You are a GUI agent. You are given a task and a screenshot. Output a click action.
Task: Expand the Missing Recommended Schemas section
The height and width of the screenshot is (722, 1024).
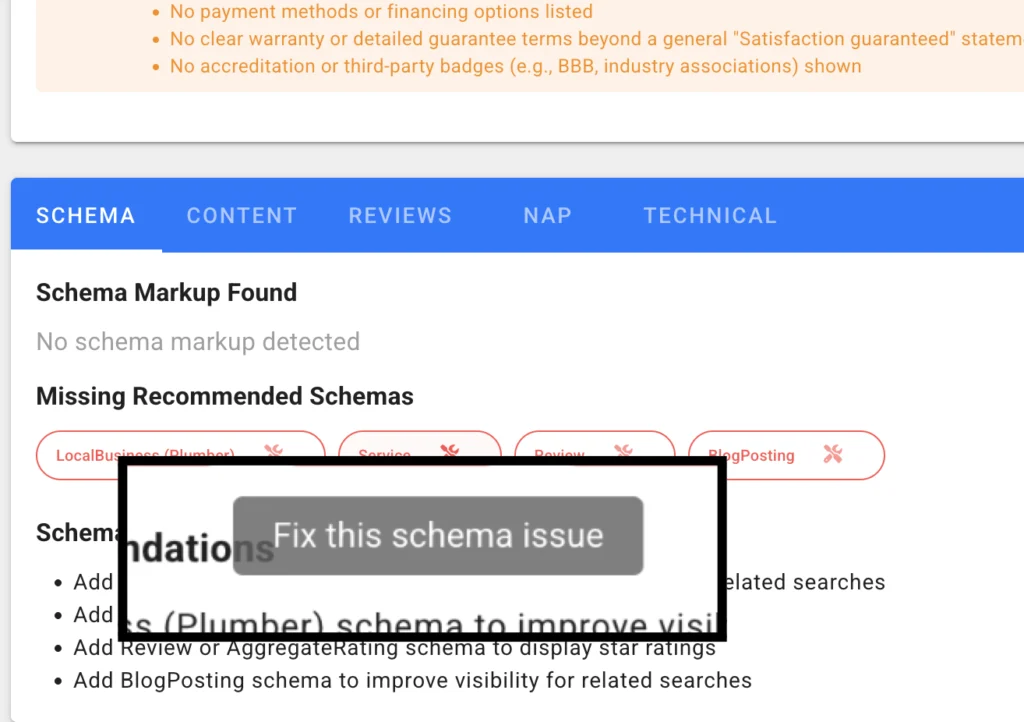(x=224, y=396)
